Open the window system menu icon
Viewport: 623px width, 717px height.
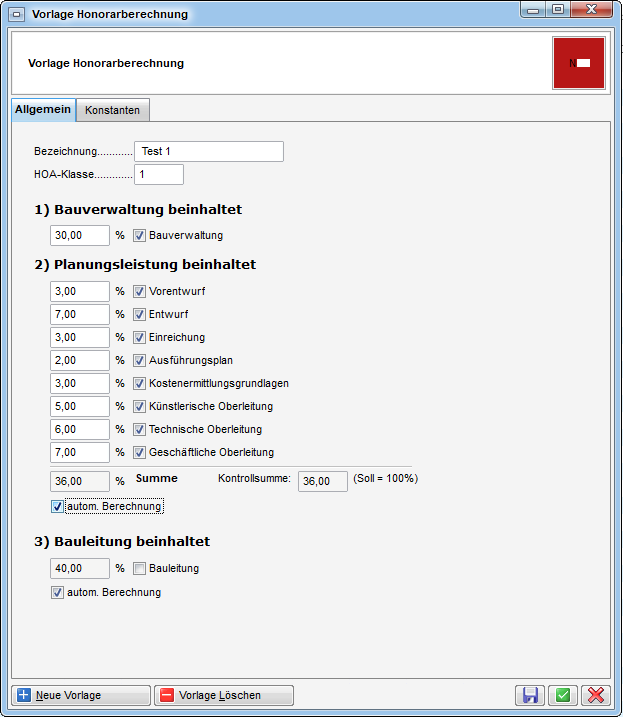tap(16, 14)
